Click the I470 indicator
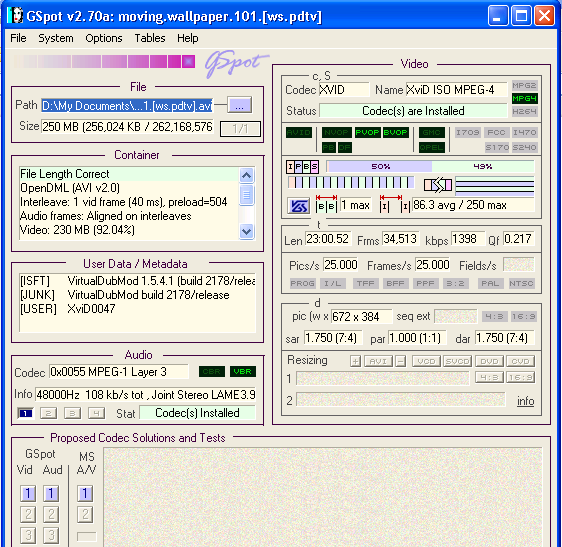Image resolution: width=562 pixels, height=547 pixels. tap(524, 133)
